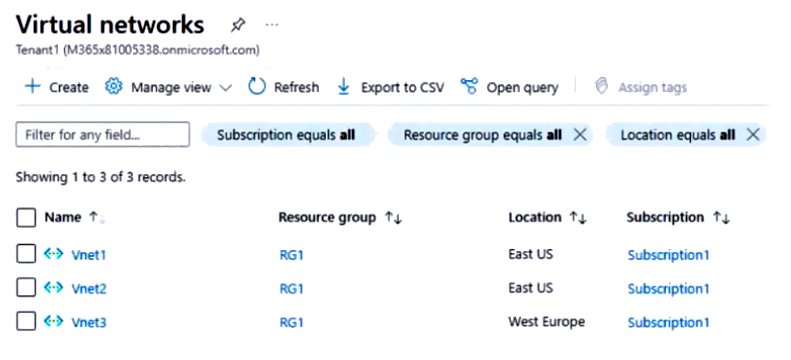This screenshot has width=791, height=360.
Task: Open the ellipsis more options menu
Action: pyautogui.click(x=272, y=25)
